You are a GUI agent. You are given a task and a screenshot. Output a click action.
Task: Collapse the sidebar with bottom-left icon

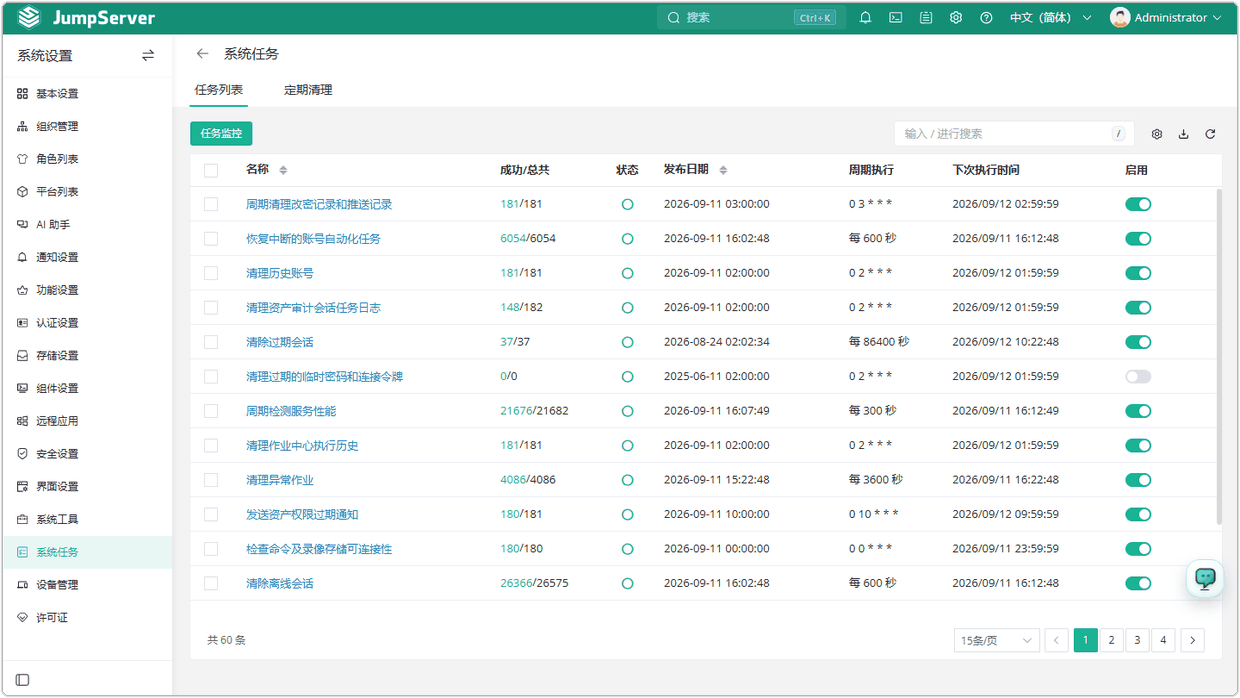[23, 680]
